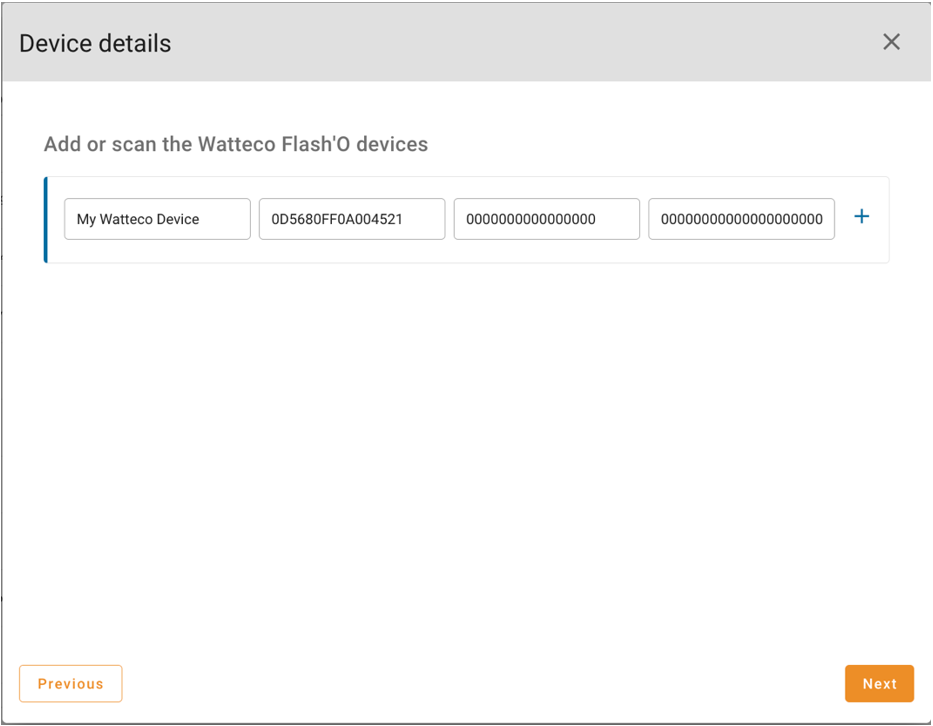Click the My Watteco Device name field
The image size is (933, 726).
tap(157, 219)
